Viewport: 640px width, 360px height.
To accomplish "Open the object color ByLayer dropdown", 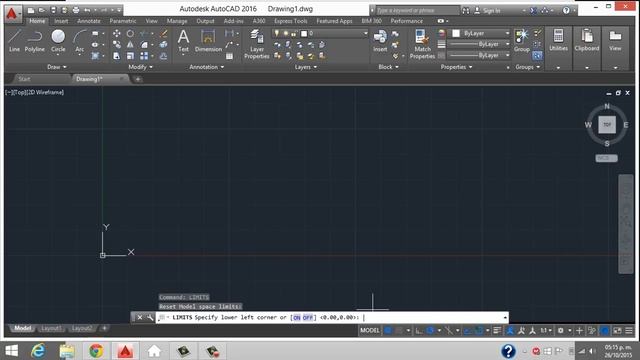I will point(507,33).
